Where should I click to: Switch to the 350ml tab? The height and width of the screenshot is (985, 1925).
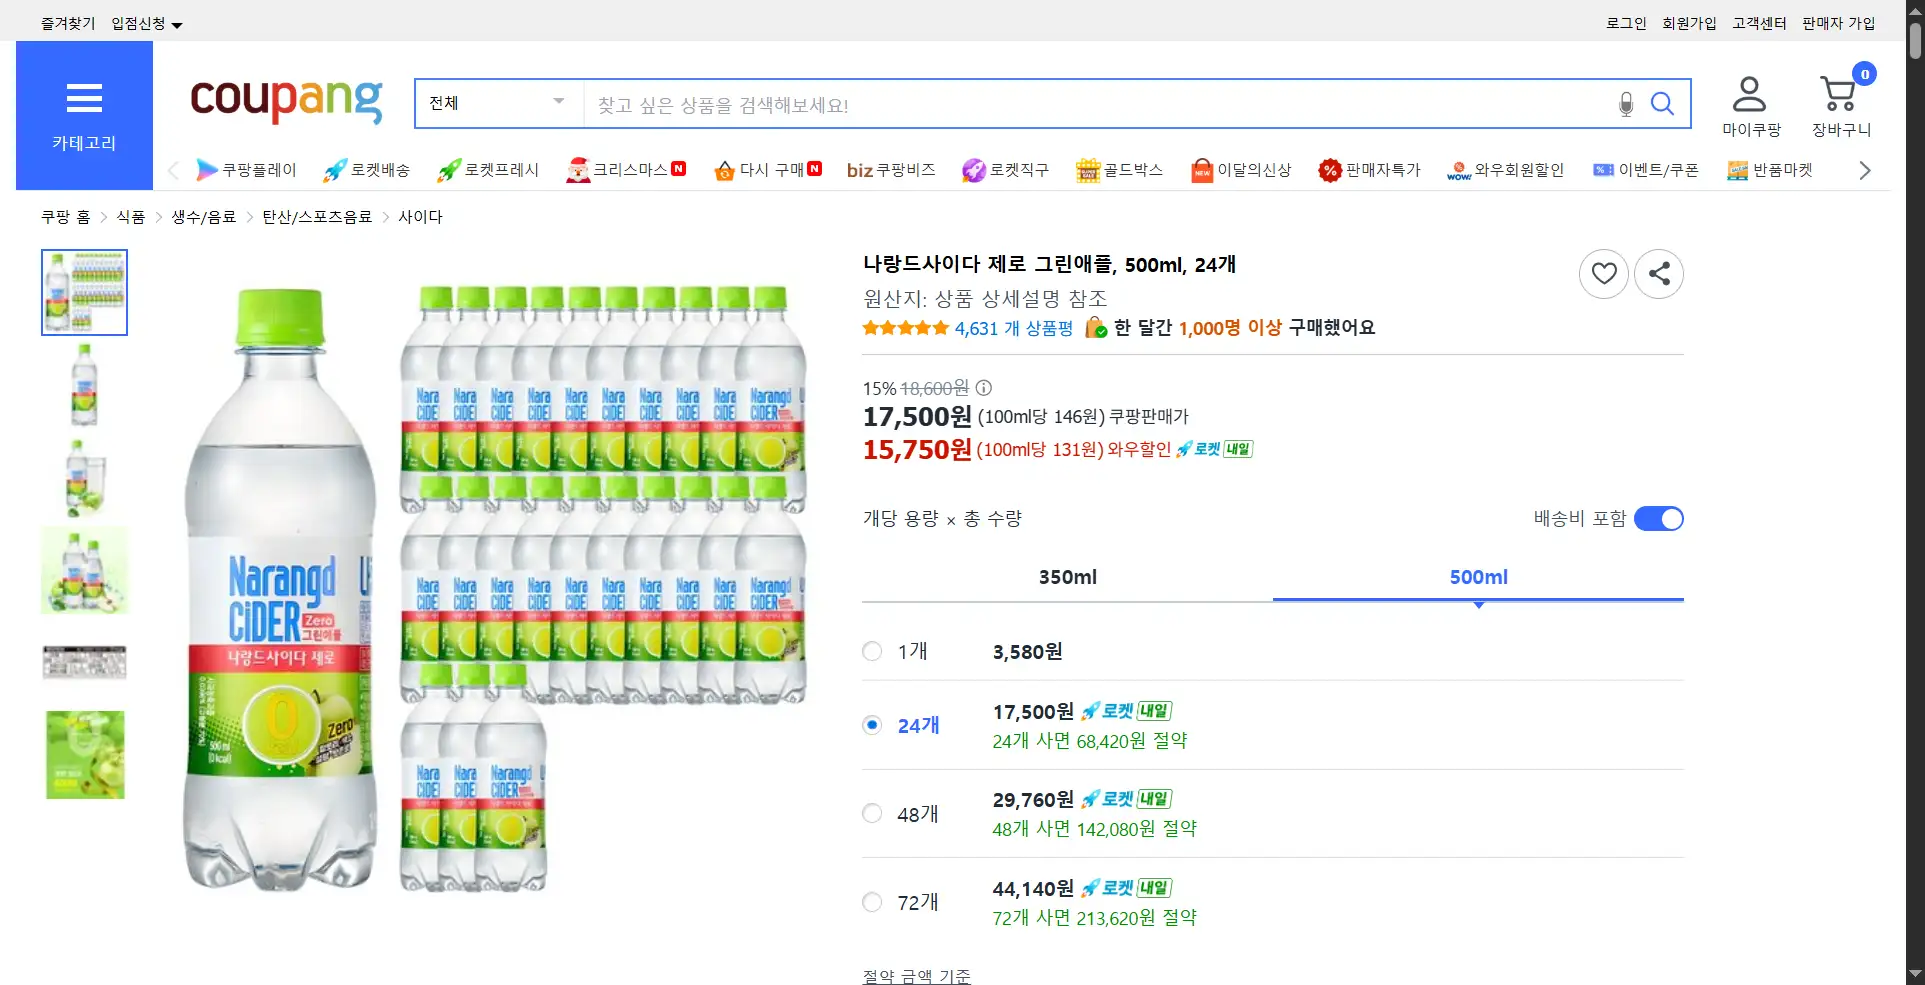1067,577
